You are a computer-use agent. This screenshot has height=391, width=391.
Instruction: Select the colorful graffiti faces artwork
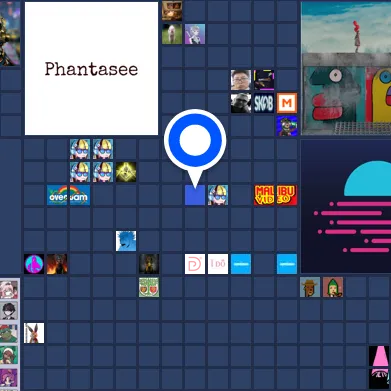346,68
